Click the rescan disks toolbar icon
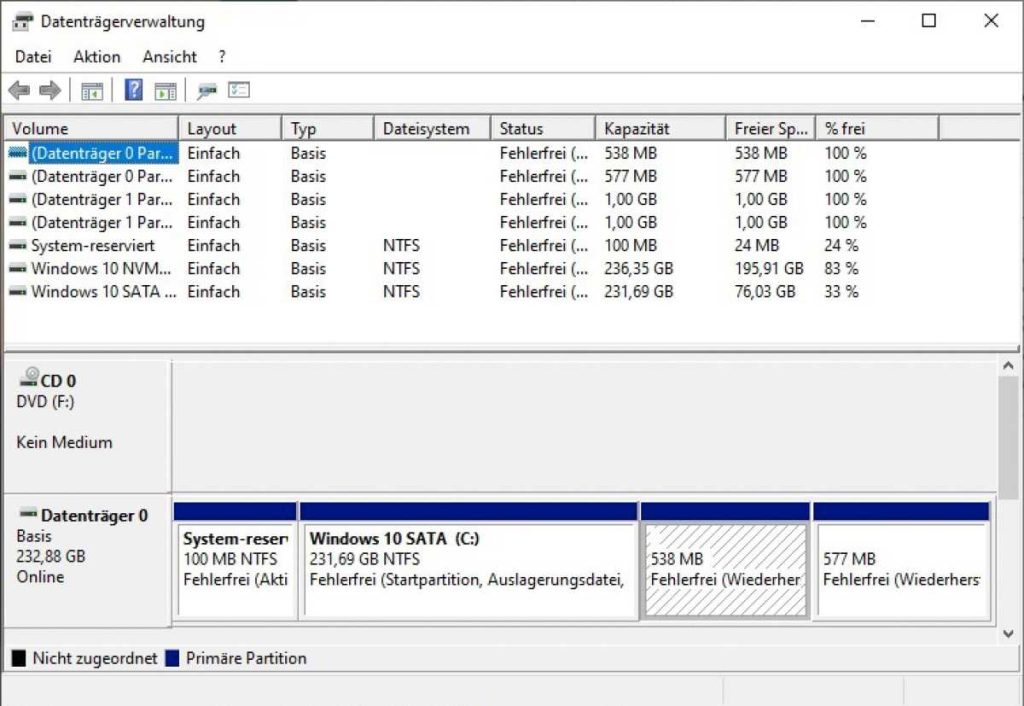1024x706 pixels. [207, 91]
